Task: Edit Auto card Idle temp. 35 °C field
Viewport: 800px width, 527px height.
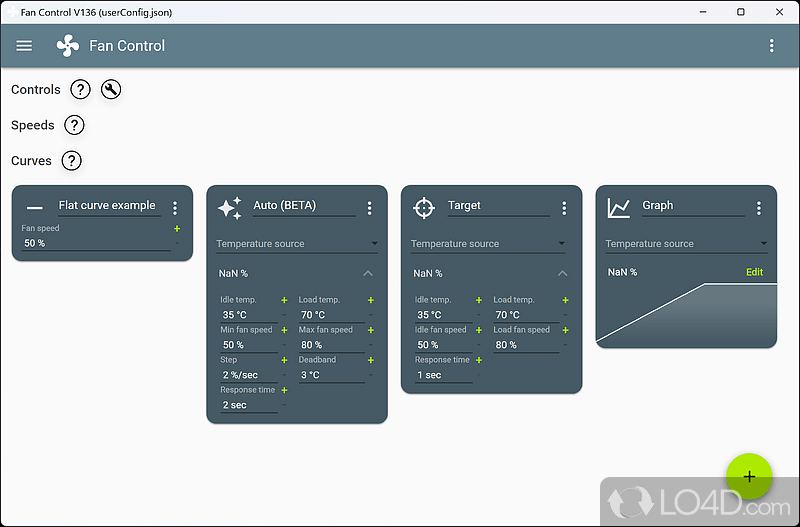Action: pyautogui.click(x=249, y=315)
